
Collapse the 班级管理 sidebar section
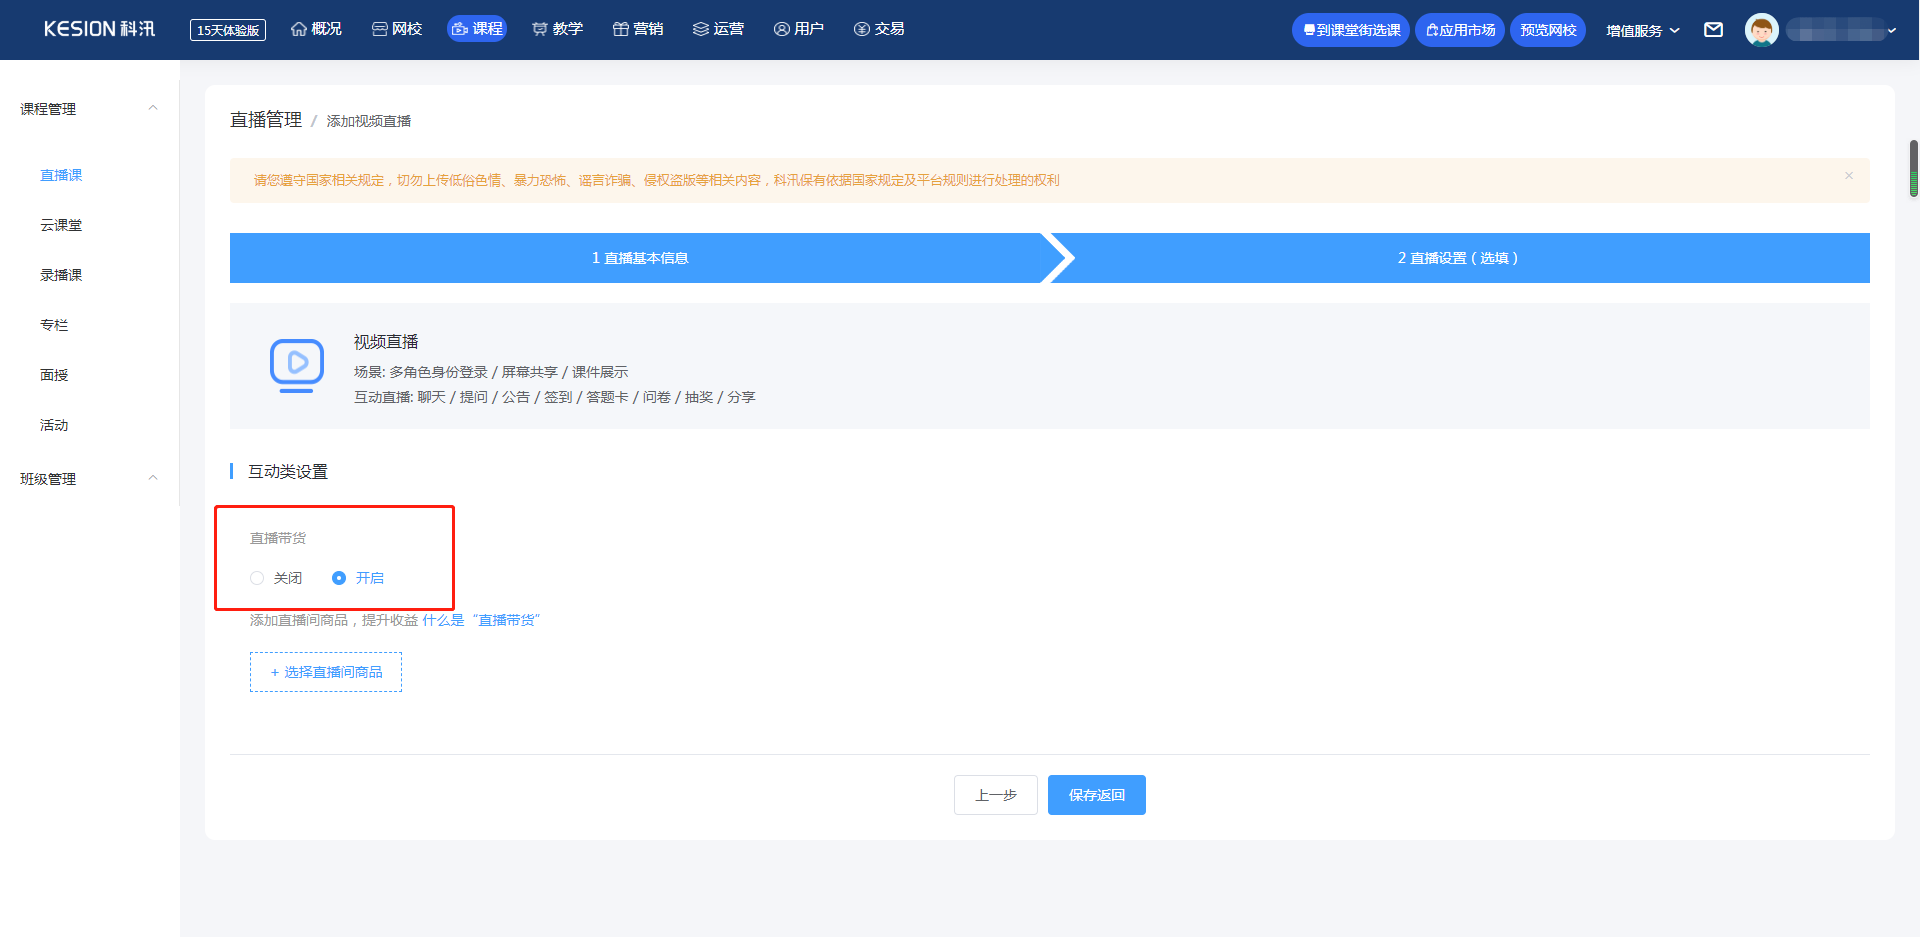pos(153,478)
